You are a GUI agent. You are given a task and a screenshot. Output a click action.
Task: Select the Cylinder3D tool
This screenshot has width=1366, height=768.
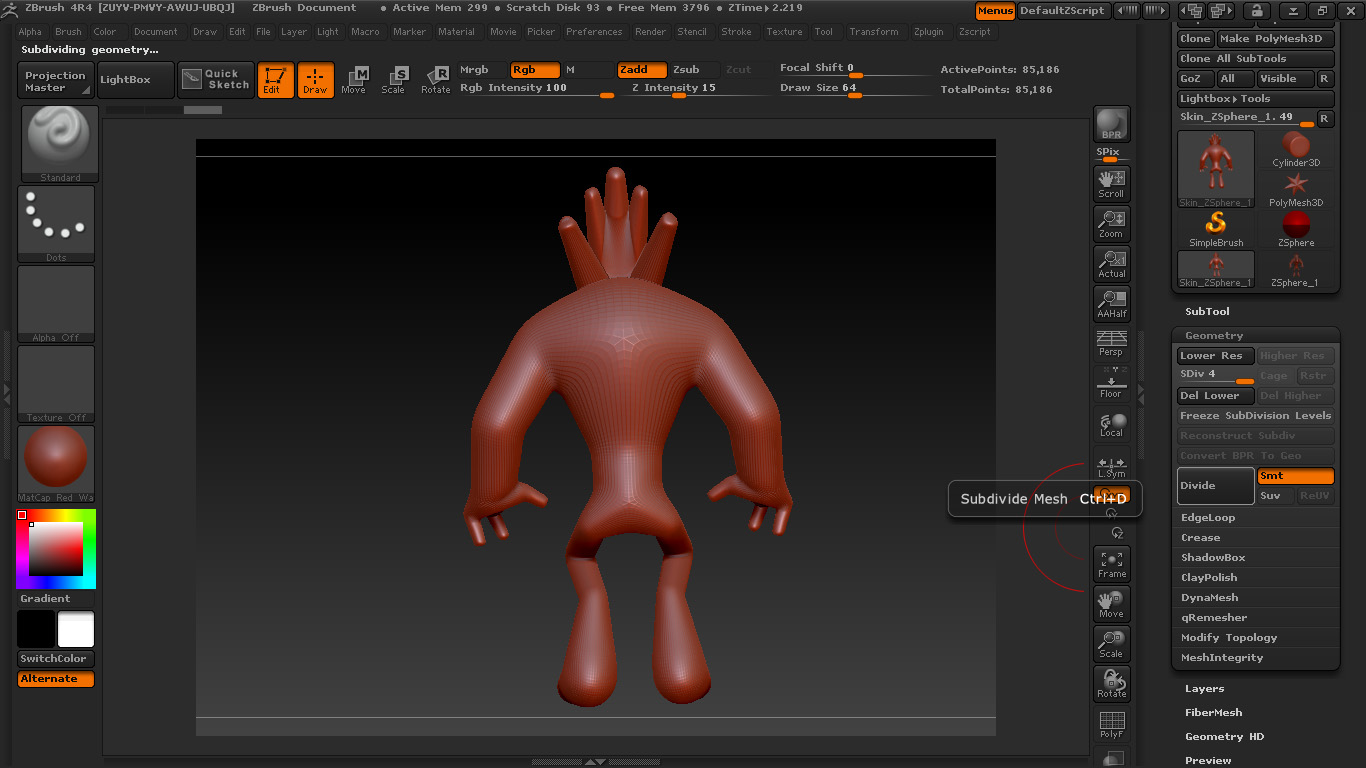click(1296, 149)
